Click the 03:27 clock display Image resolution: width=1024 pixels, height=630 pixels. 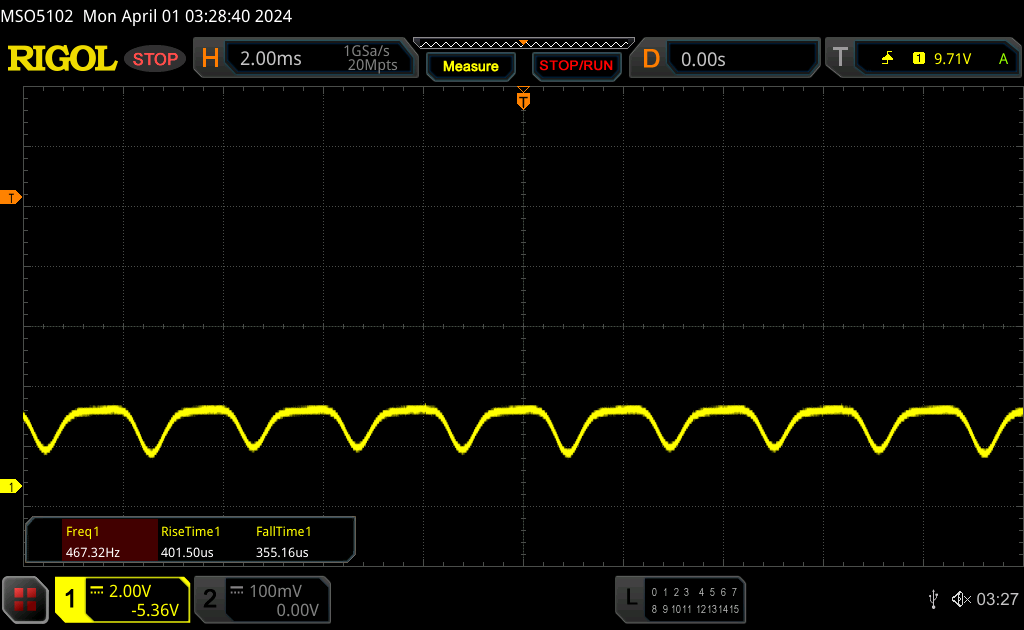point(997,599)
